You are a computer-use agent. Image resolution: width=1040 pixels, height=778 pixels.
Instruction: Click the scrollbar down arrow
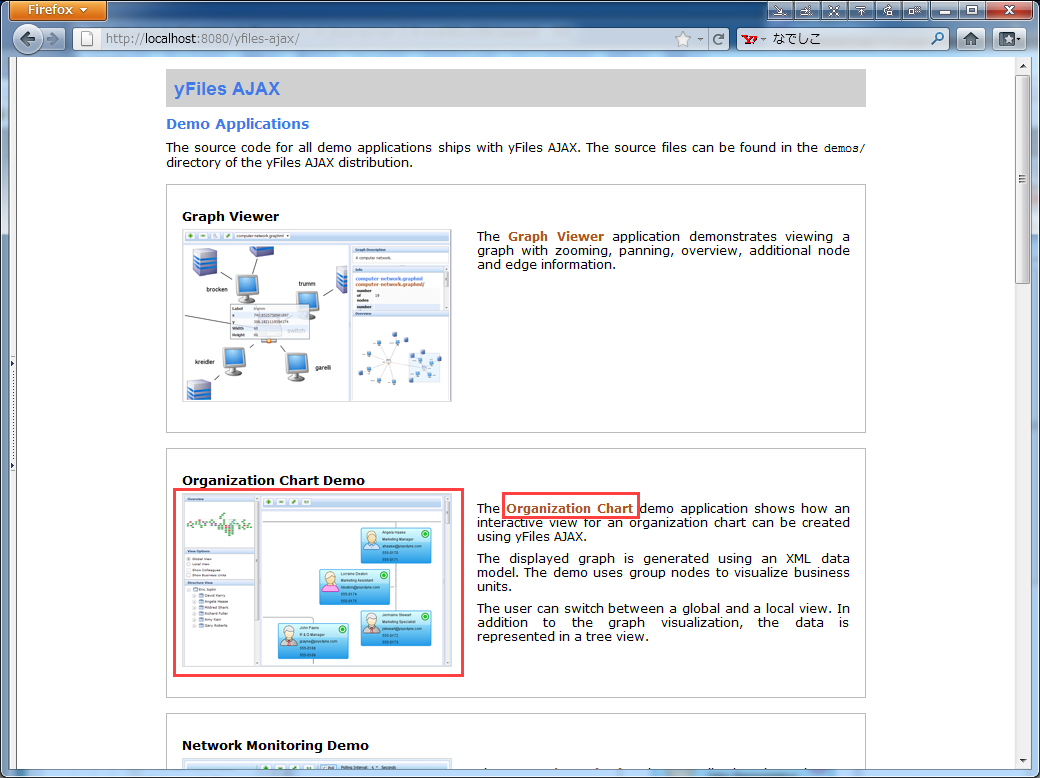coord(1022,757)
